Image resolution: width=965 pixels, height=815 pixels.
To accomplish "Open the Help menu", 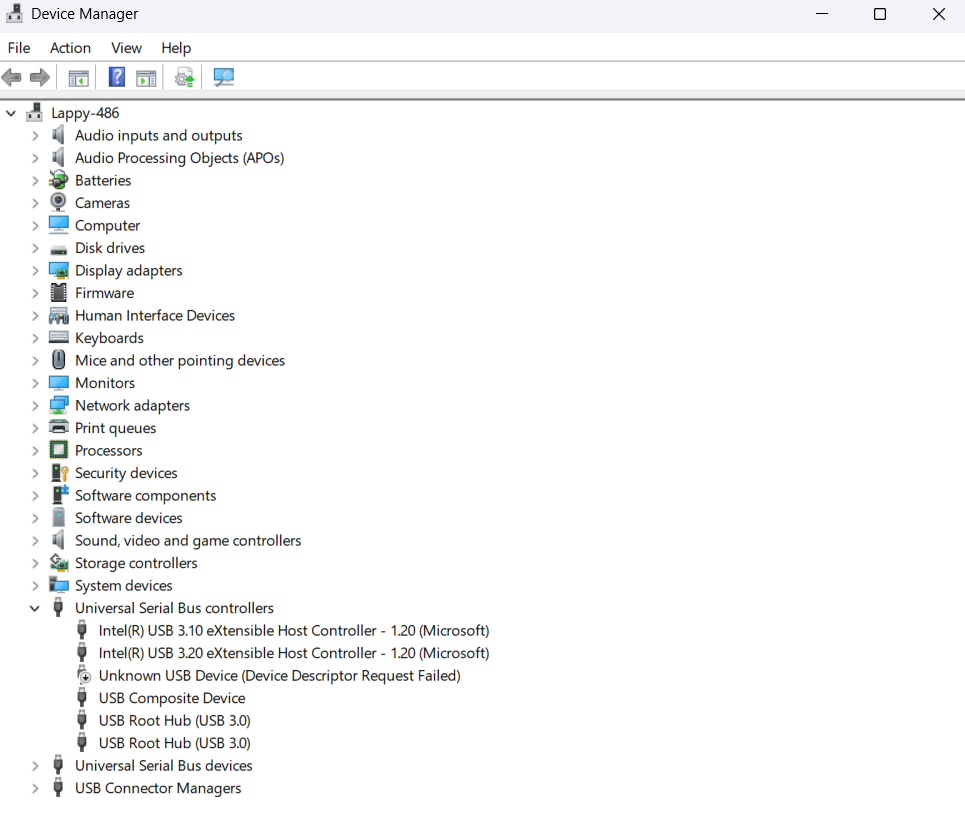I will coord(176,48).
